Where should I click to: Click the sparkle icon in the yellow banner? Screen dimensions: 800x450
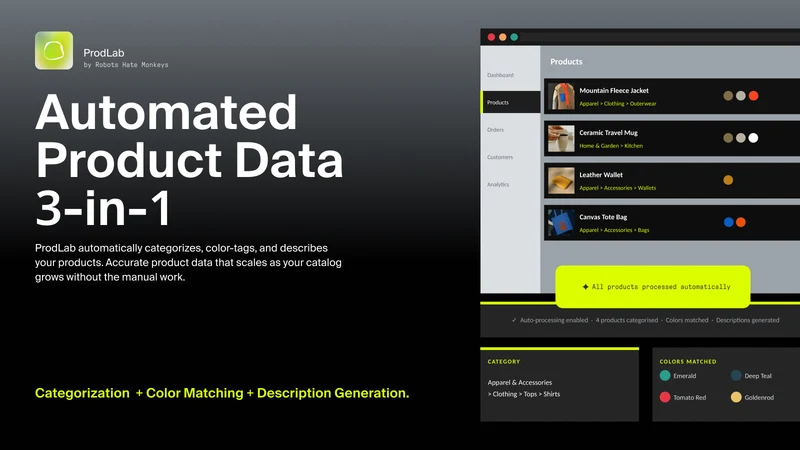coord(585,287)
